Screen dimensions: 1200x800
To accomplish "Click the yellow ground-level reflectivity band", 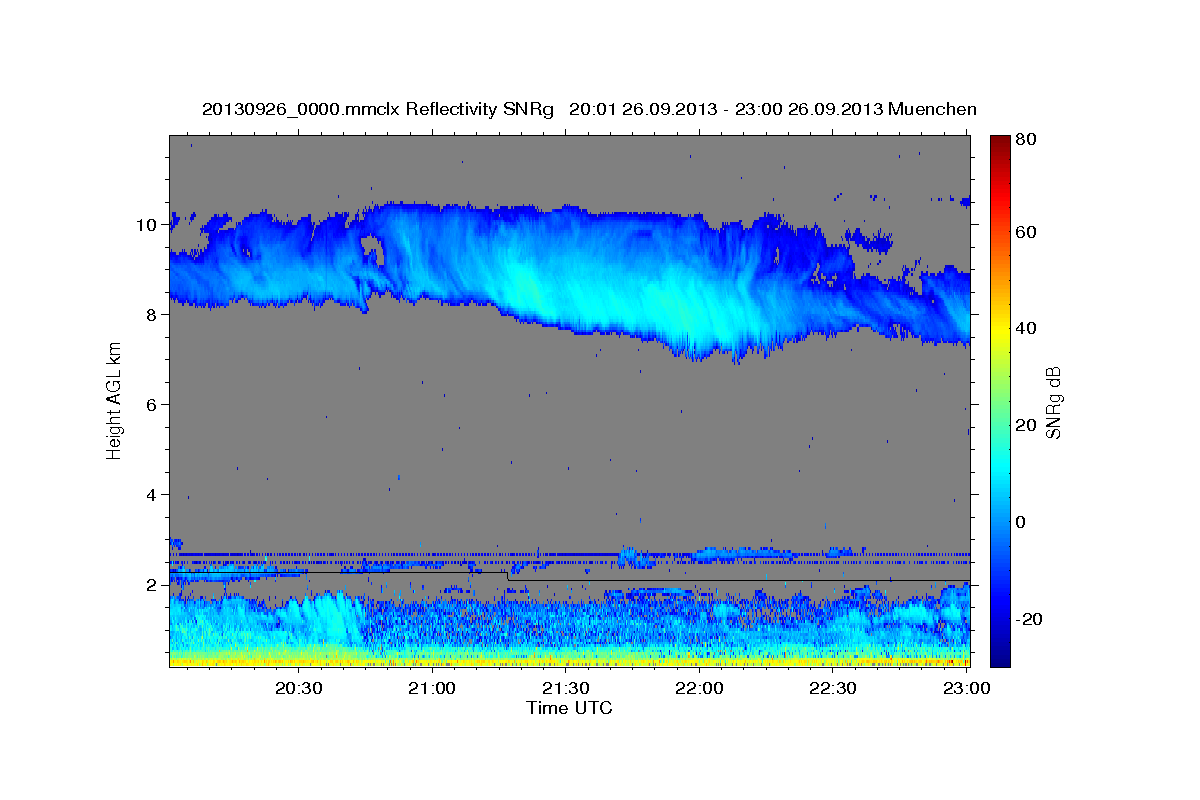I will pos(569,660).
